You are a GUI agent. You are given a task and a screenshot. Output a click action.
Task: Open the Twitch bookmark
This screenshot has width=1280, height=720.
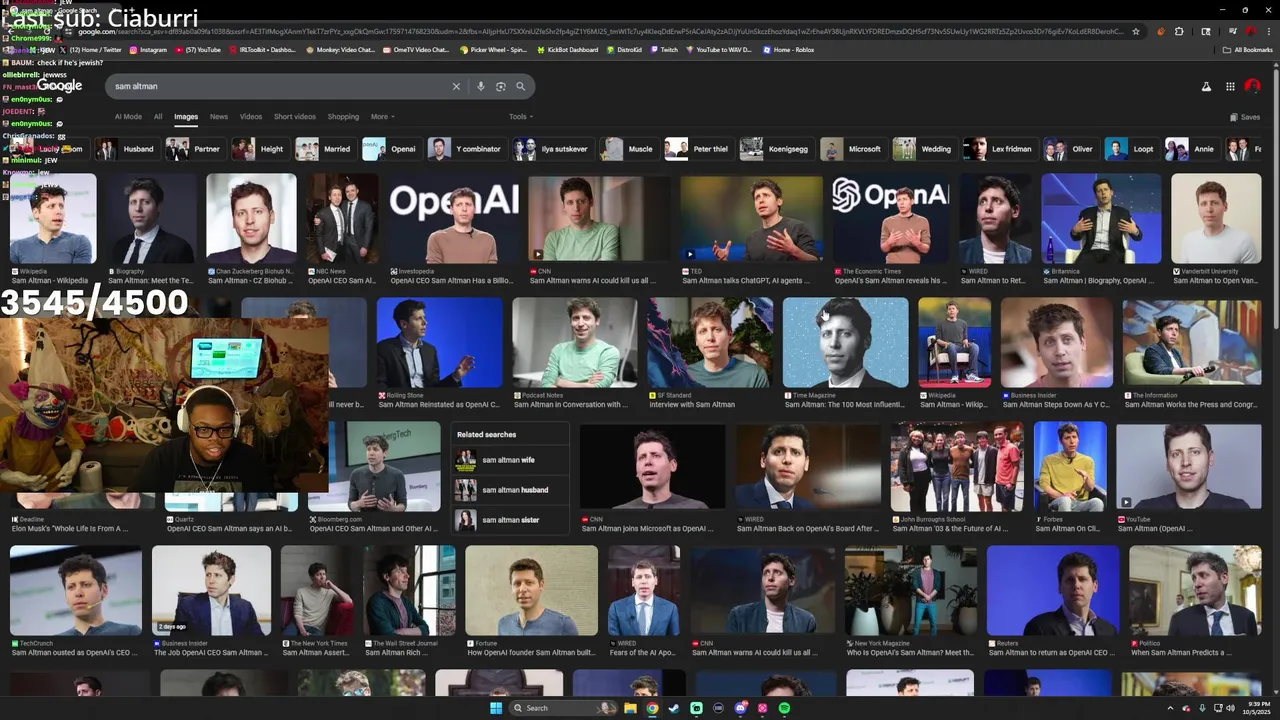click(664, 49)
